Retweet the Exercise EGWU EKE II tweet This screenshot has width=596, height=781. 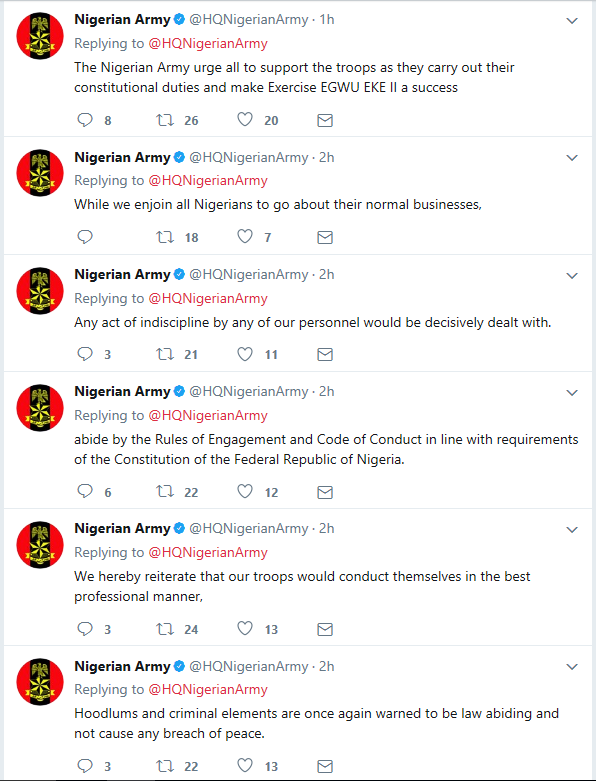(x=165, y=120)
